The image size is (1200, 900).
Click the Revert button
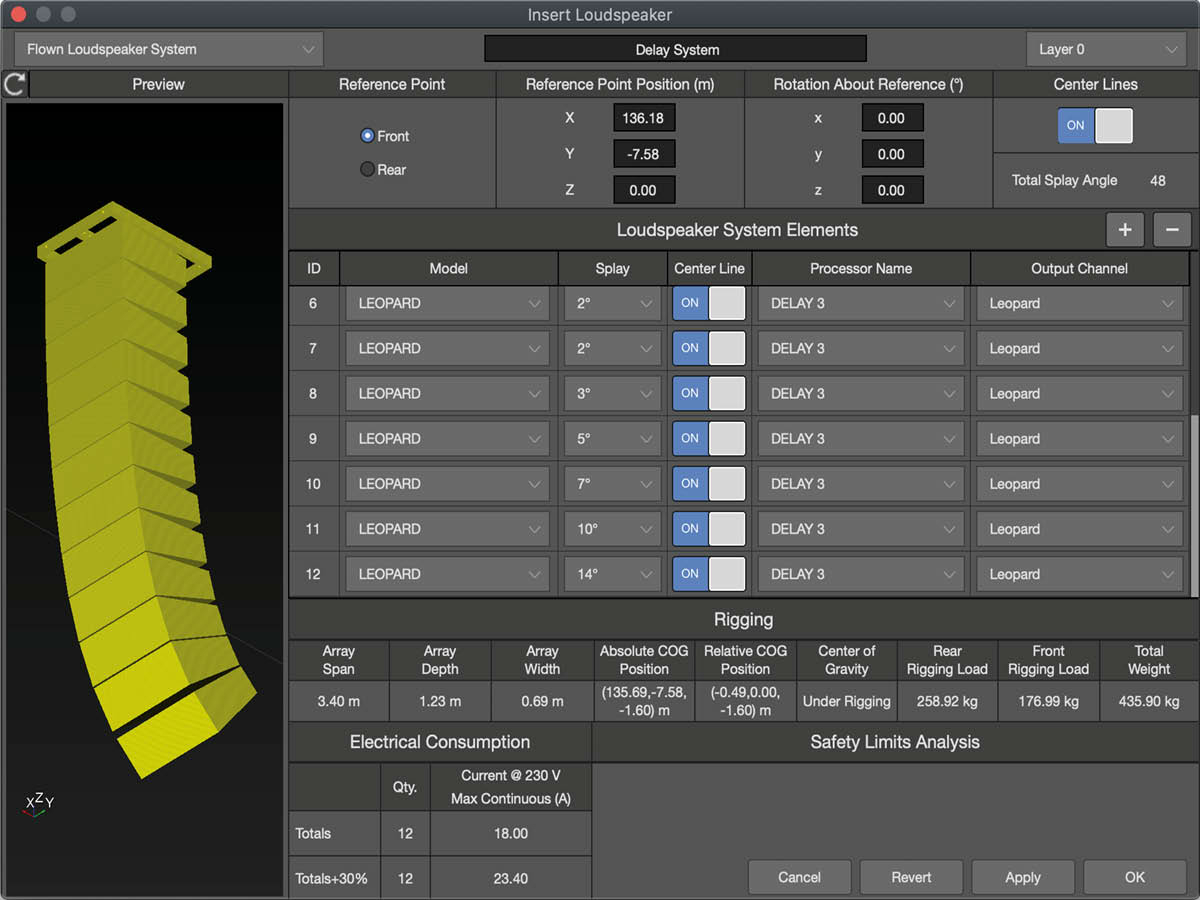pos(911,877)
